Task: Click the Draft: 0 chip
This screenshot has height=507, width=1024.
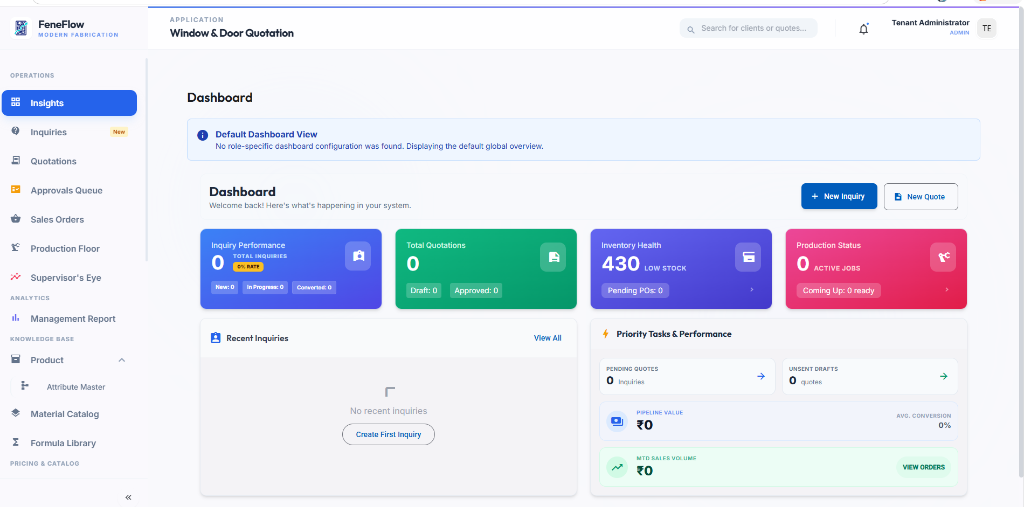Action: (424, 290)
